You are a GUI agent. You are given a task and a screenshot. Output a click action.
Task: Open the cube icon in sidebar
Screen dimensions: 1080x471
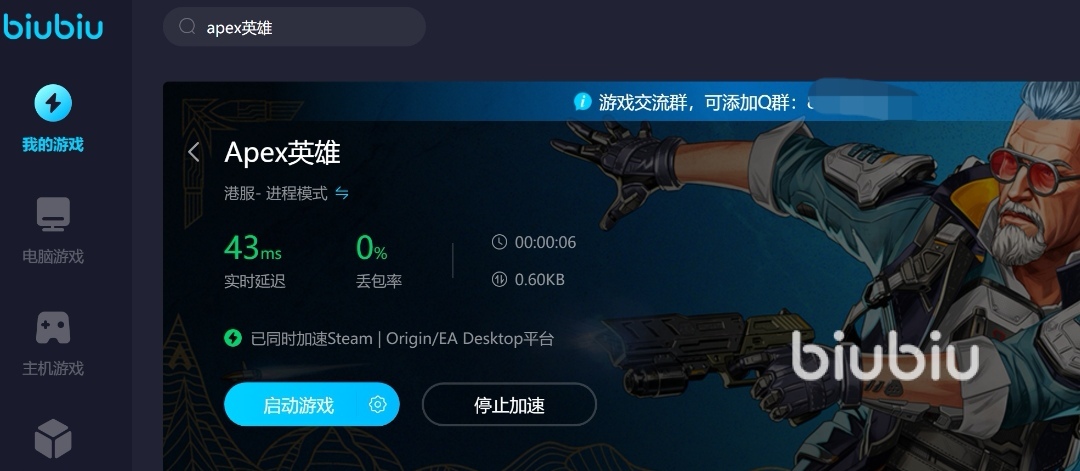click(x=53, y=439)
